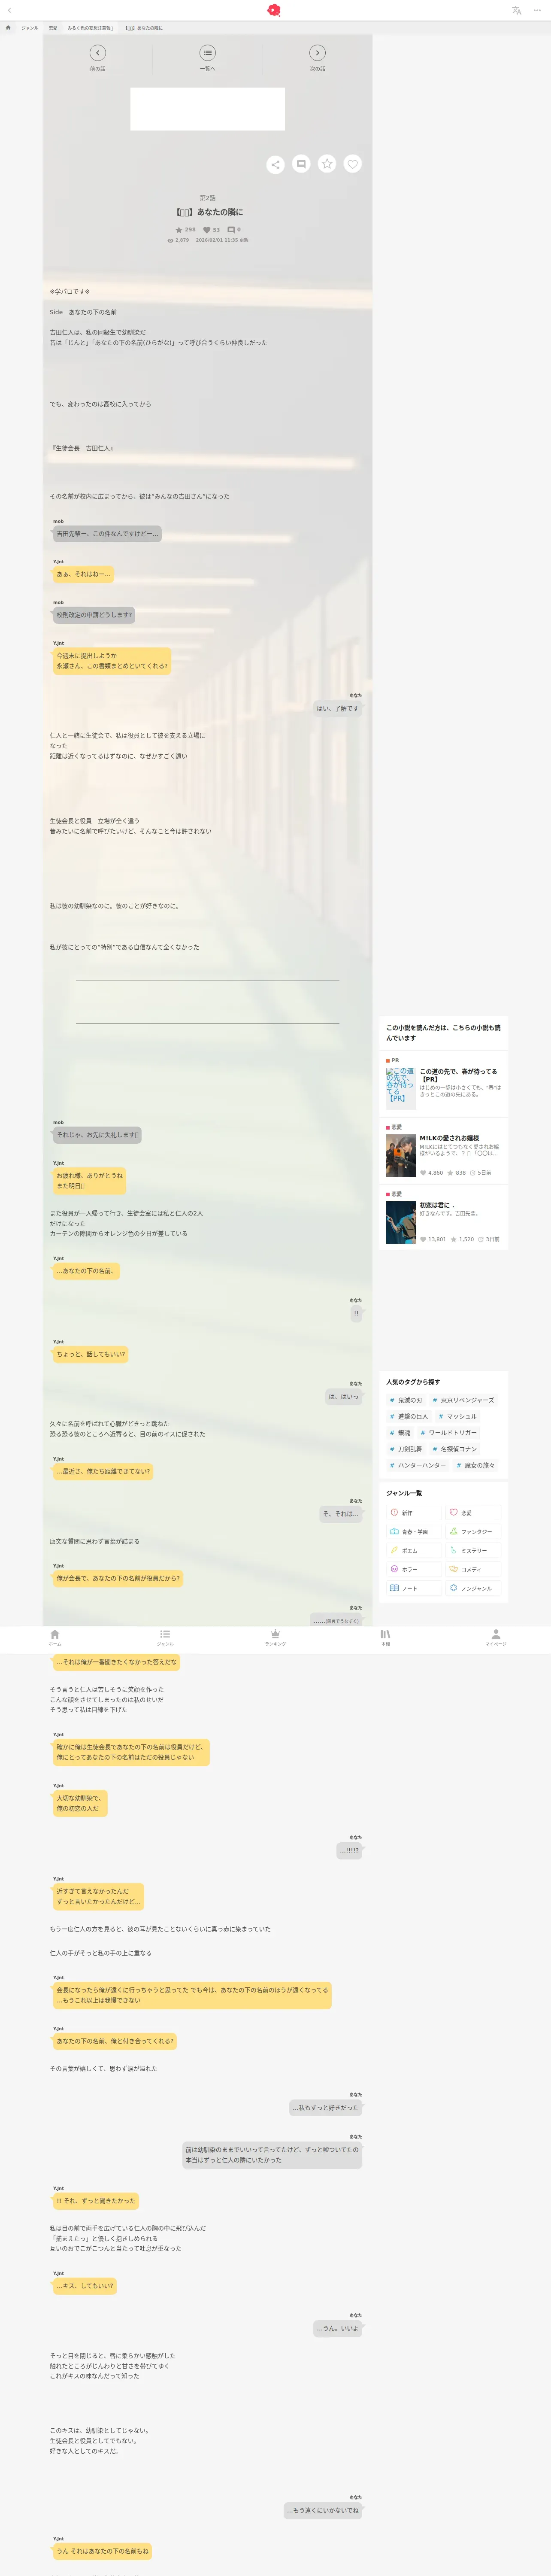Go to previous episode (前の話) arrow
This screenshot has width=551, height=2576.
(97, 53)
